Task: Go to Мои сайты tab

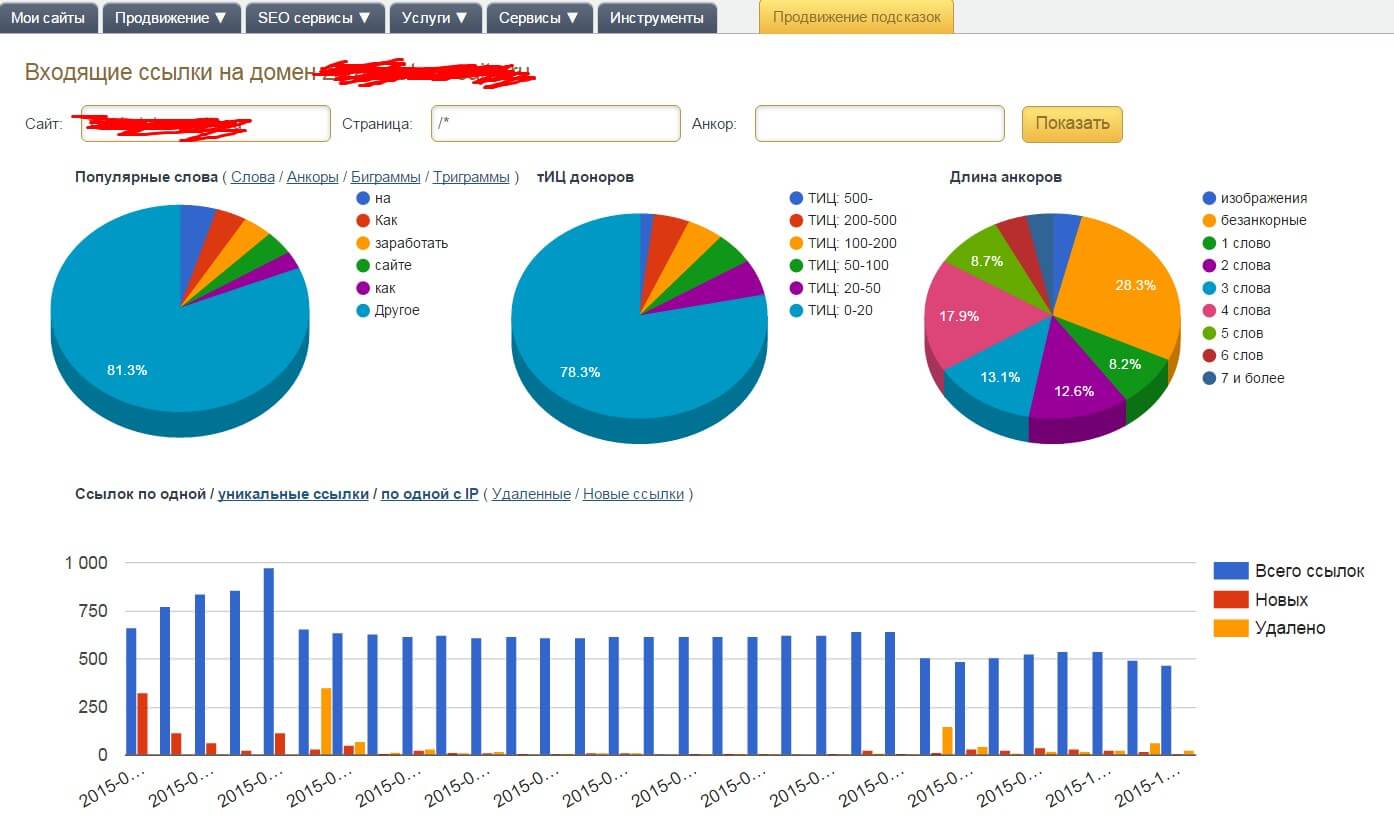Action: click(48, 17)
